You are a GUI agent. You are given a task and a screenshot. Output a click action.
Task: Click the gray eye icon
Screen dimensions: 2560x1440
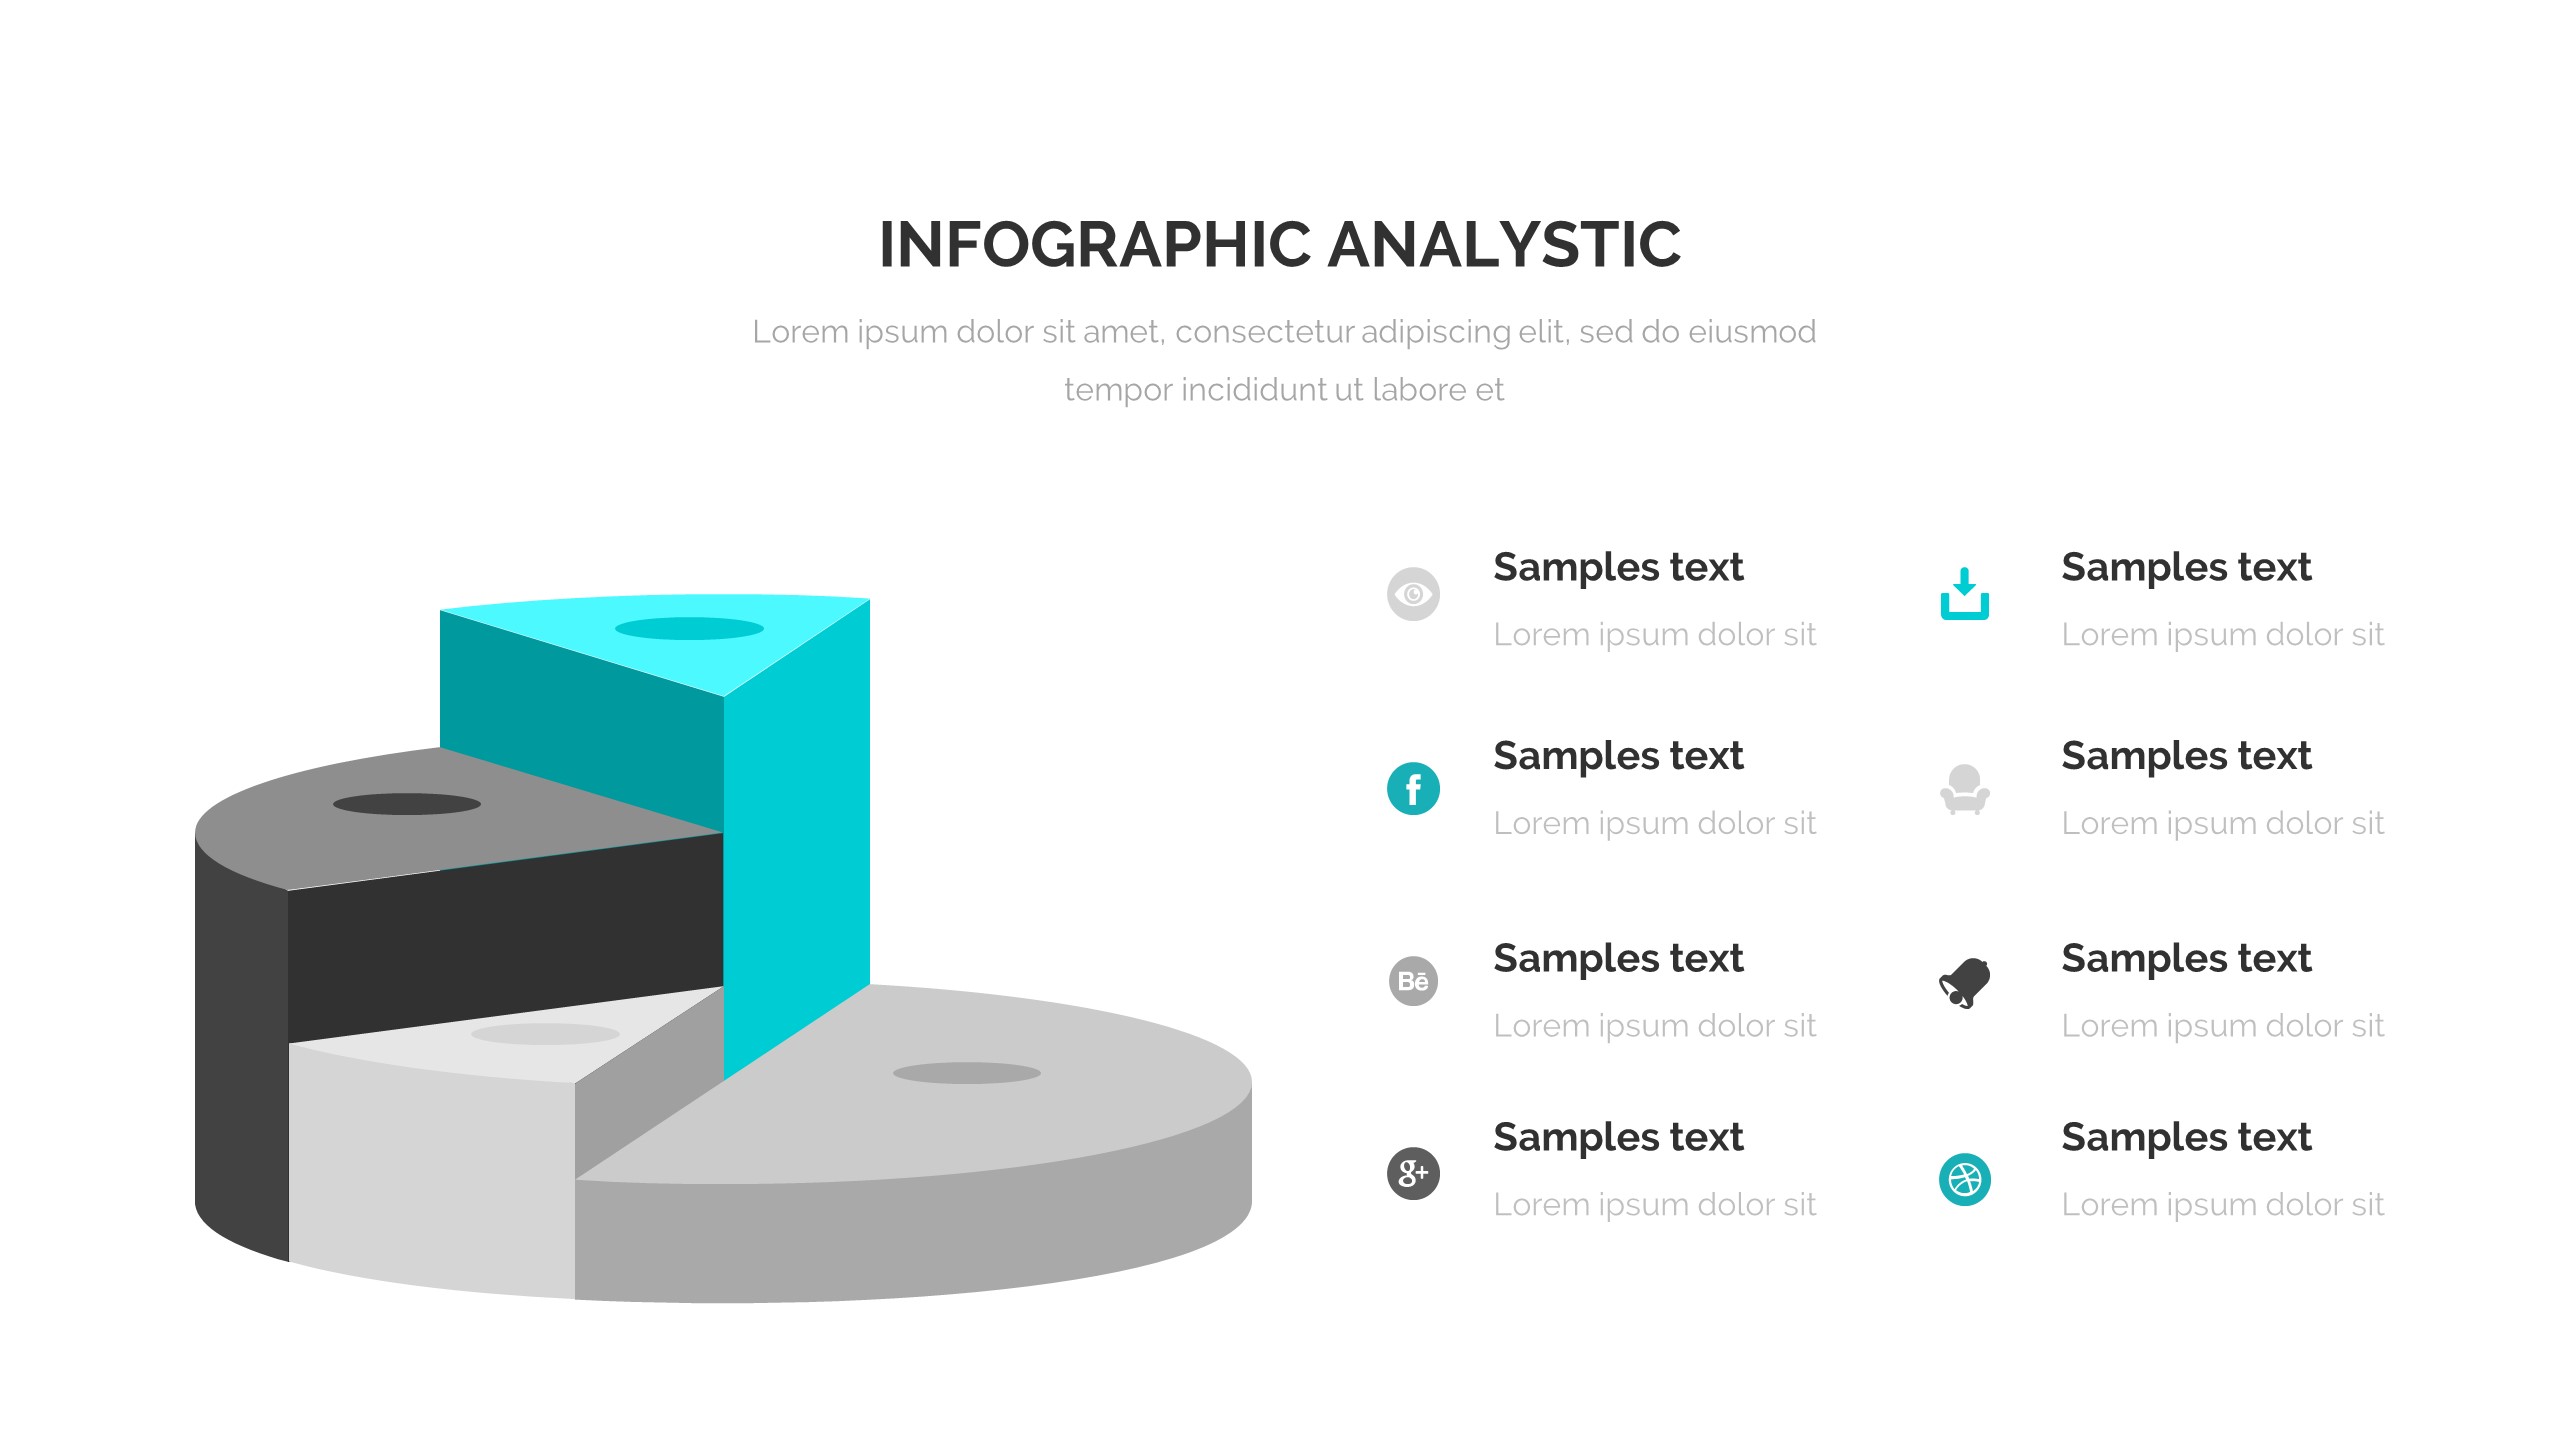click(x=1413, y=594)
